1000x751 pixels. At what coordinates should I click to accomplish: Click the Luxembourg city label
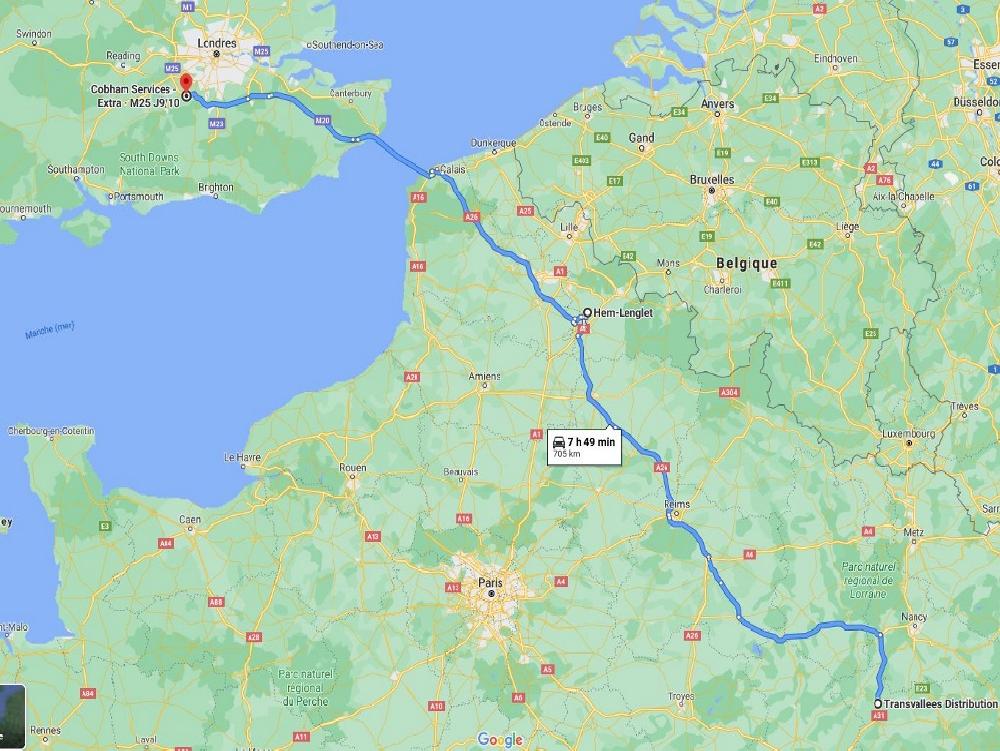click(909, 434)
